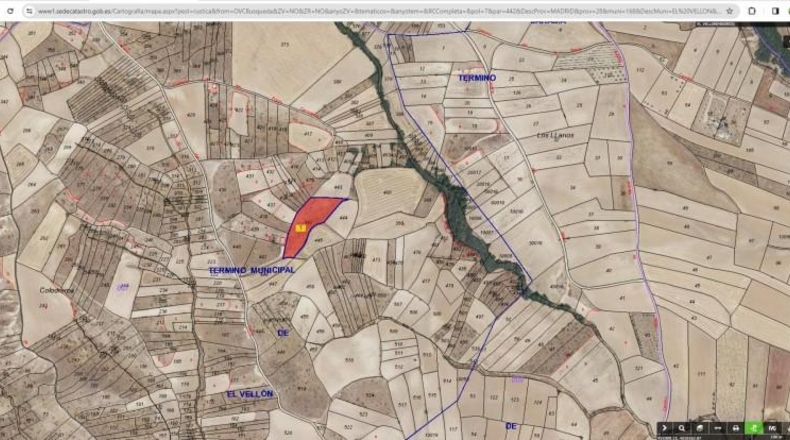Open the magnifier search tool
790x440 pixels.
click(x=682, y=428)
